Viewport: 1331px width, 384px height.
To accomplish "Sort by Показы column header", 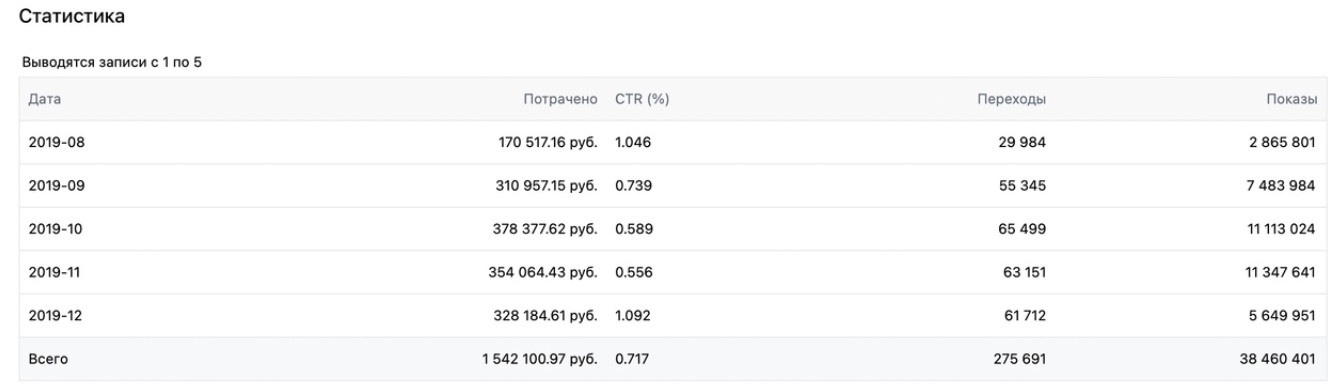I will (x=1290, y=100).
